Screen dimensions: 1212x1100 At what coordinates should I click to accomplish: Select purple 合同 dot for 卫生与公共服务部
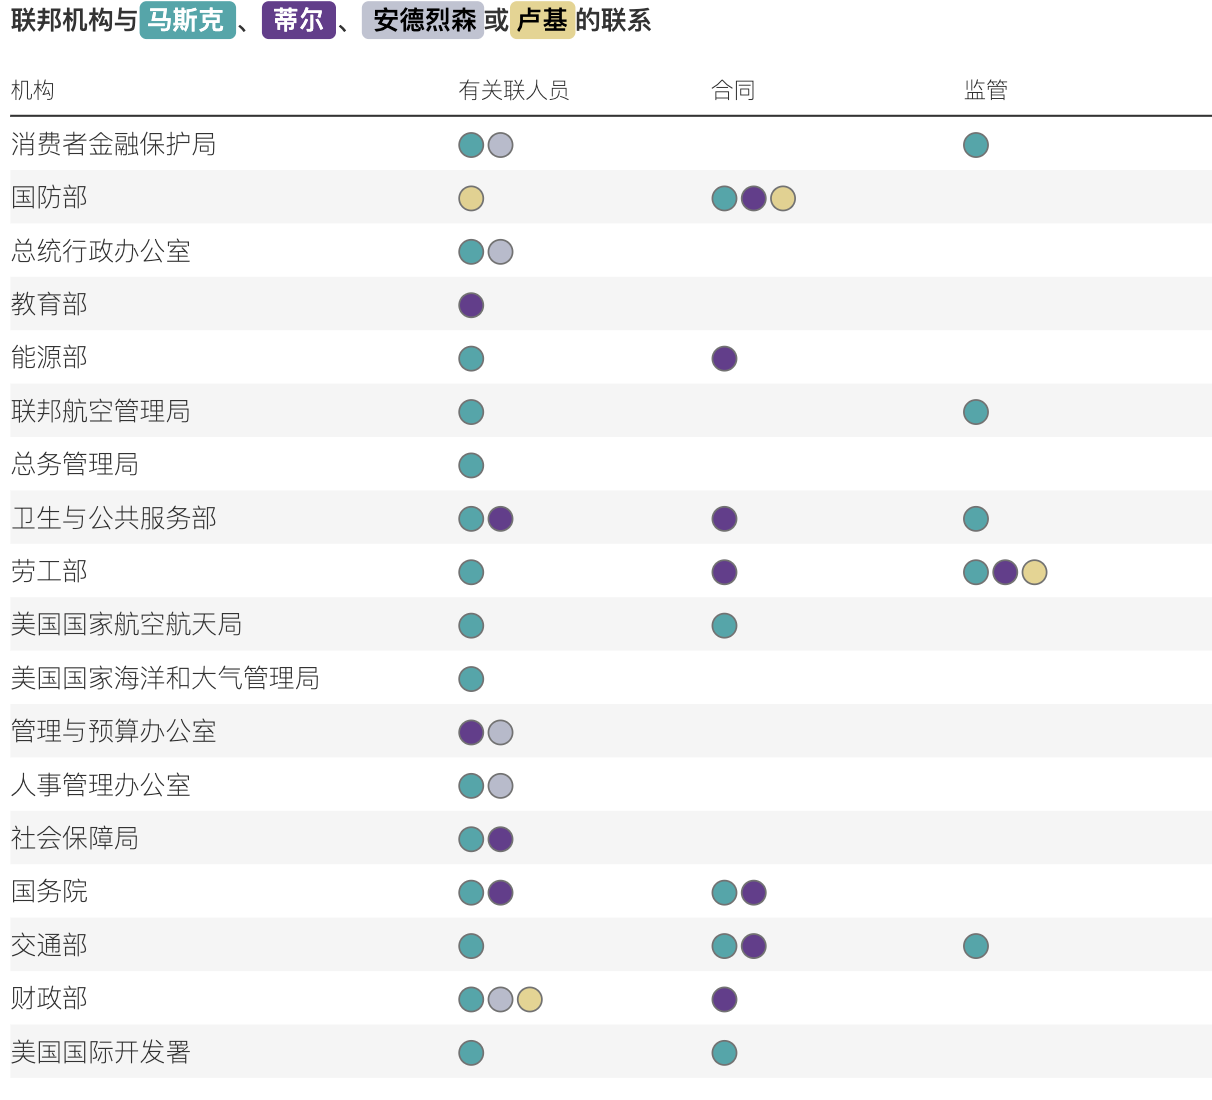[724, 519]
